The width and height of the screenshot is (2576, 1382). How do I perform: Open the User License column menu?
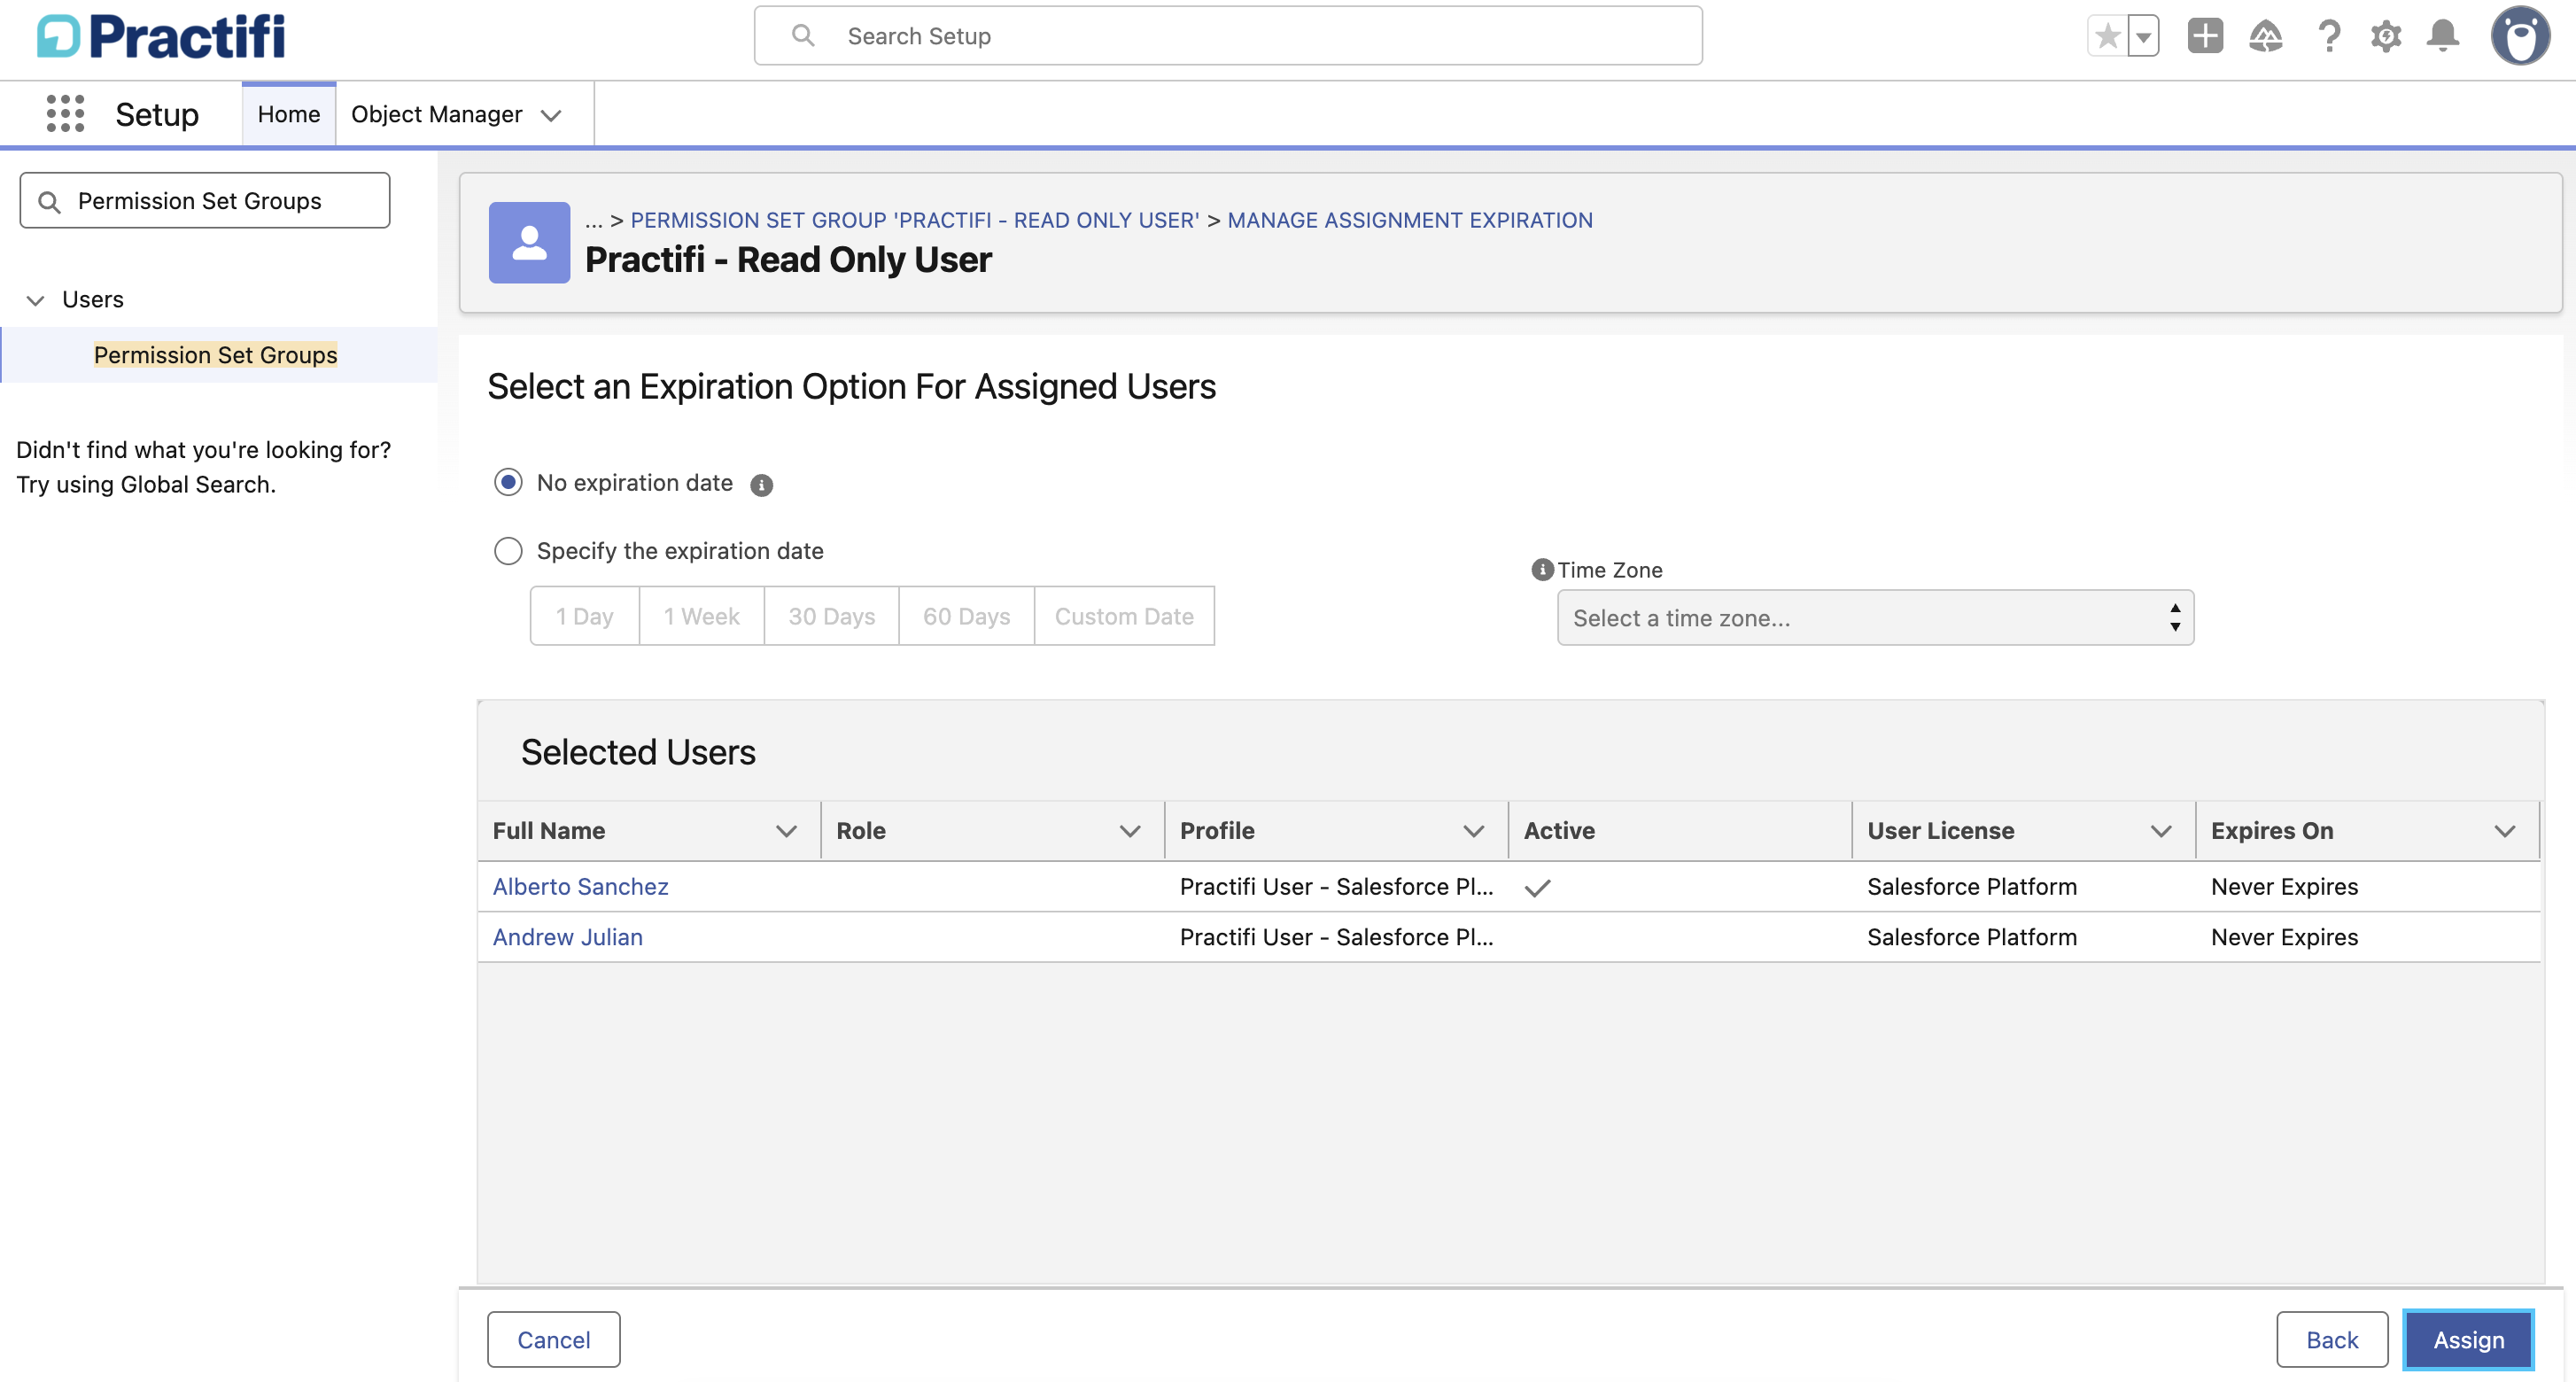tap(2161, 831)
